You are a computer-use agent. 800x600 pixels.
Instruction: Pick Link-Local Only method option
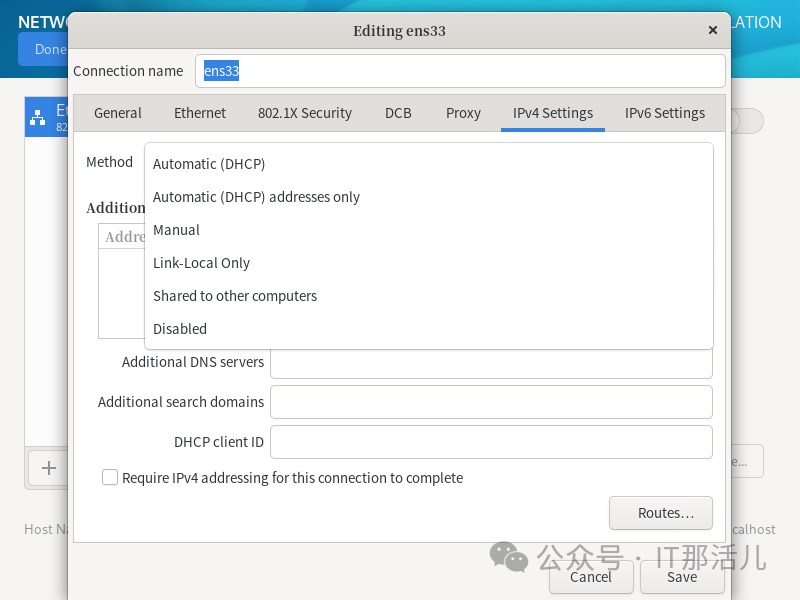tap(201, 263)
